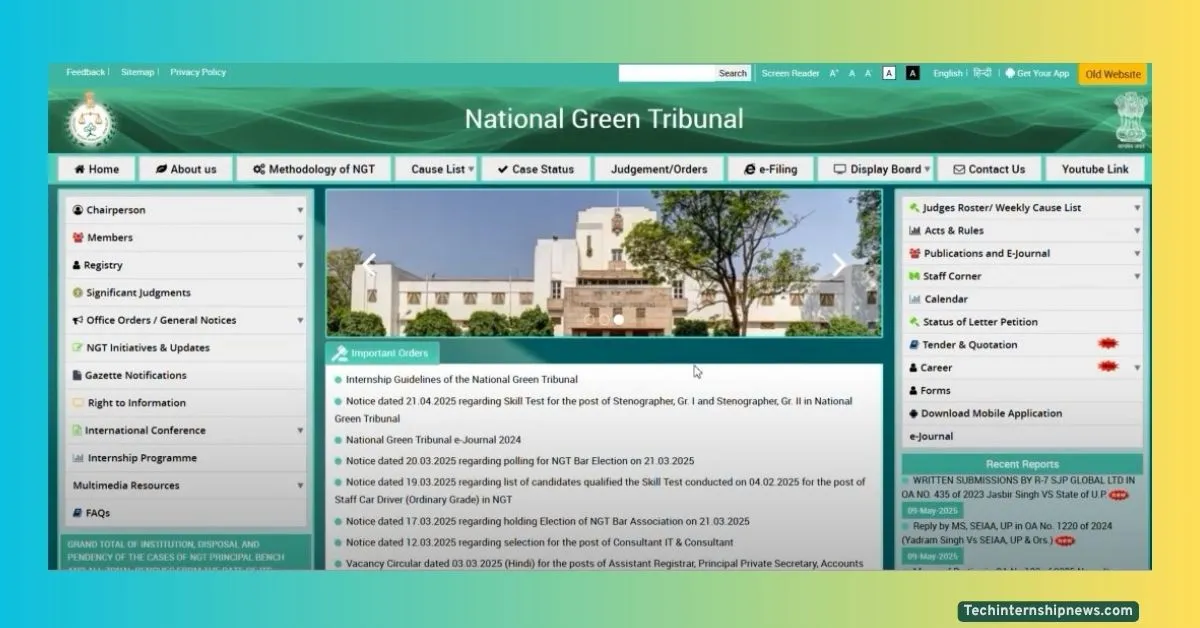This screenshot has height=628, width=1200.
Task: Click the Calendar chart icon
Action: [x=915, y=299]
